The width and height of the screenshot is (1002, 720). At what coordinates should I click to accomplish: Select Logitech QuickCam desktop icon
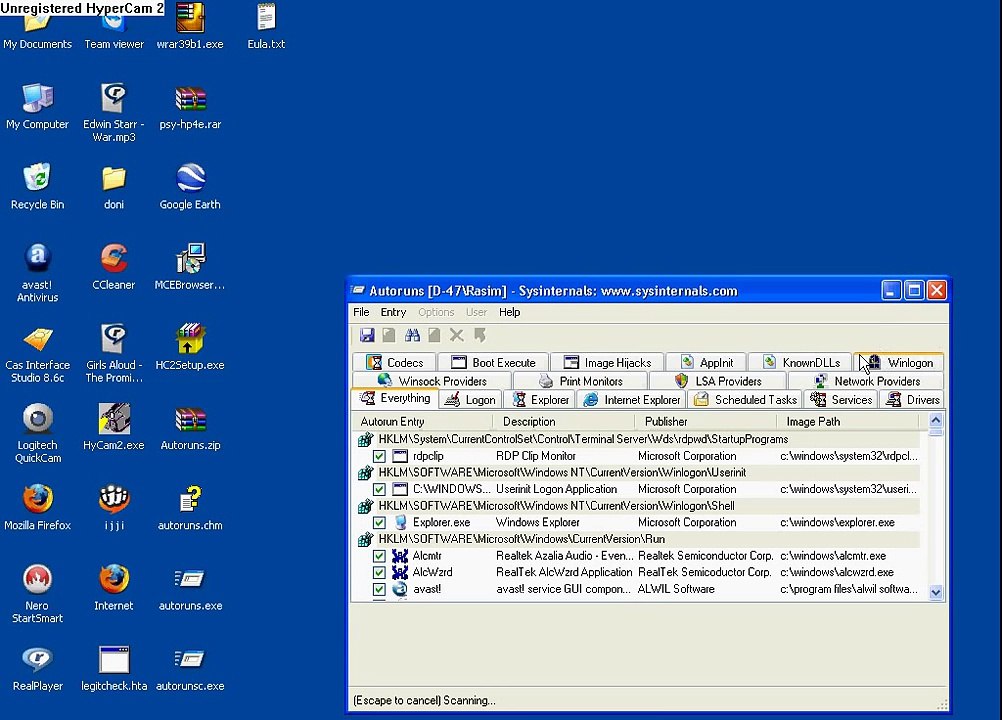37,433
